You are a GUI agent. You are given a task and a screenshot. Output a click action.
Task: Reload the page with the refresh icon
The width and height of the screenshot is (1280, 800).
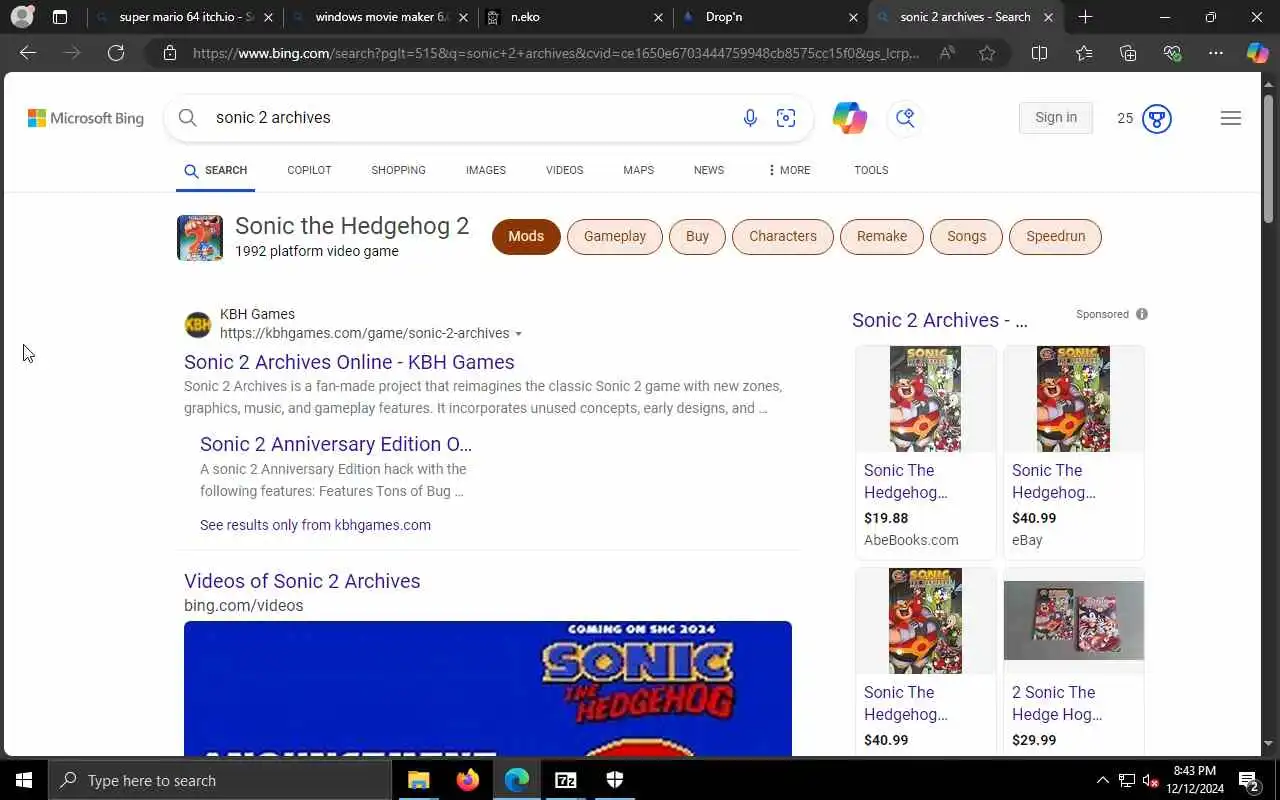pos(116,53)
